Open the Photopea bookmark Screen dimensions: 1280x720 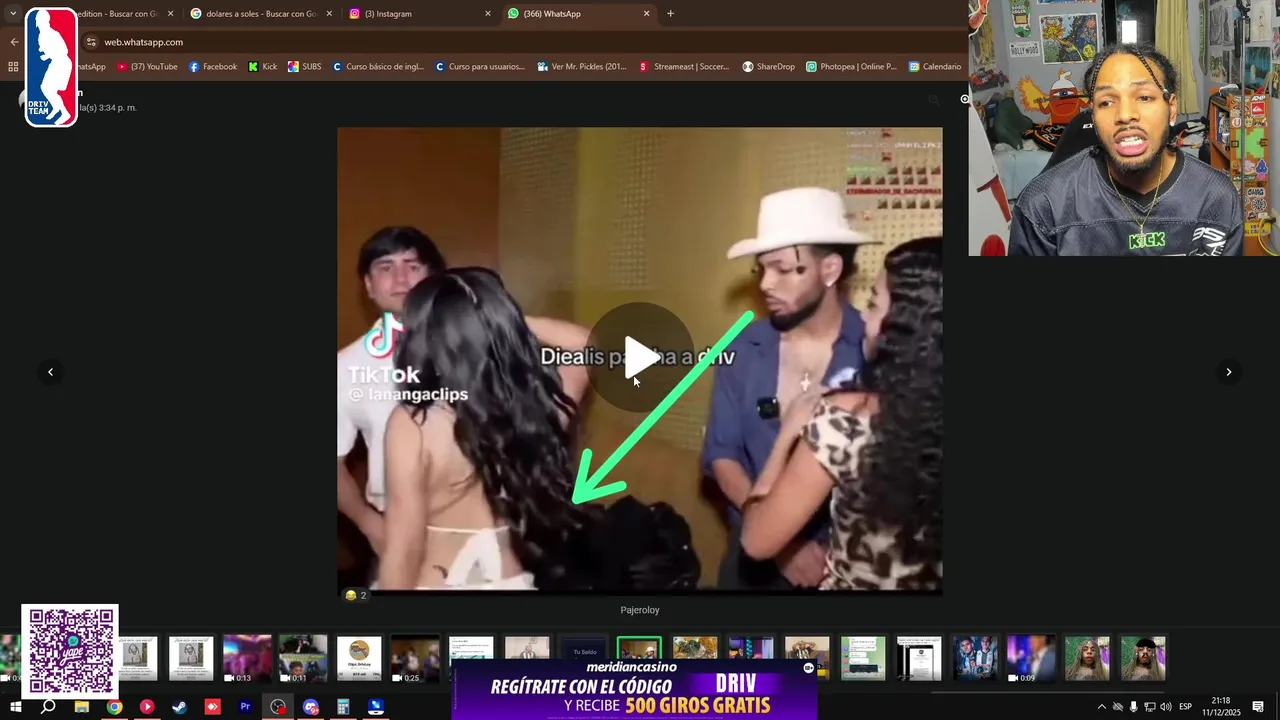pyautogui.click(x=851, y=67)
